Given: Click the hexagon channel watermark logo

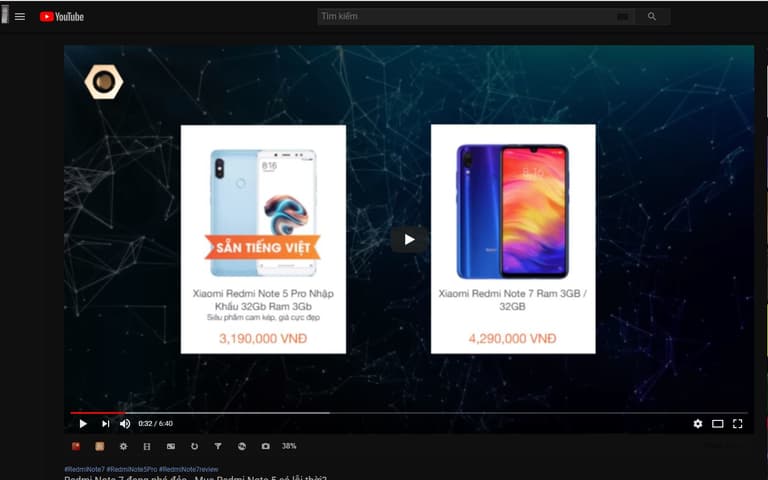Looking at the screenshot, I should 104,82.
